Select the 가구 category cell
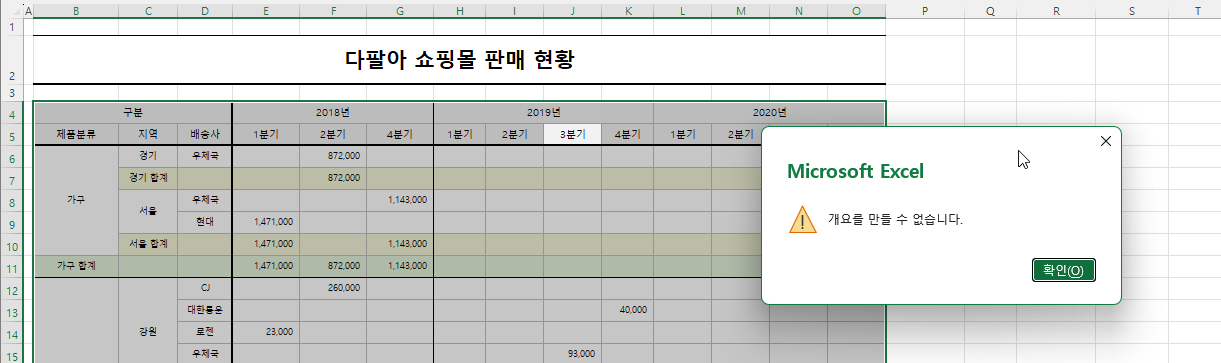The height and width of the screenshot is (363, 1221). coord(76,200)
